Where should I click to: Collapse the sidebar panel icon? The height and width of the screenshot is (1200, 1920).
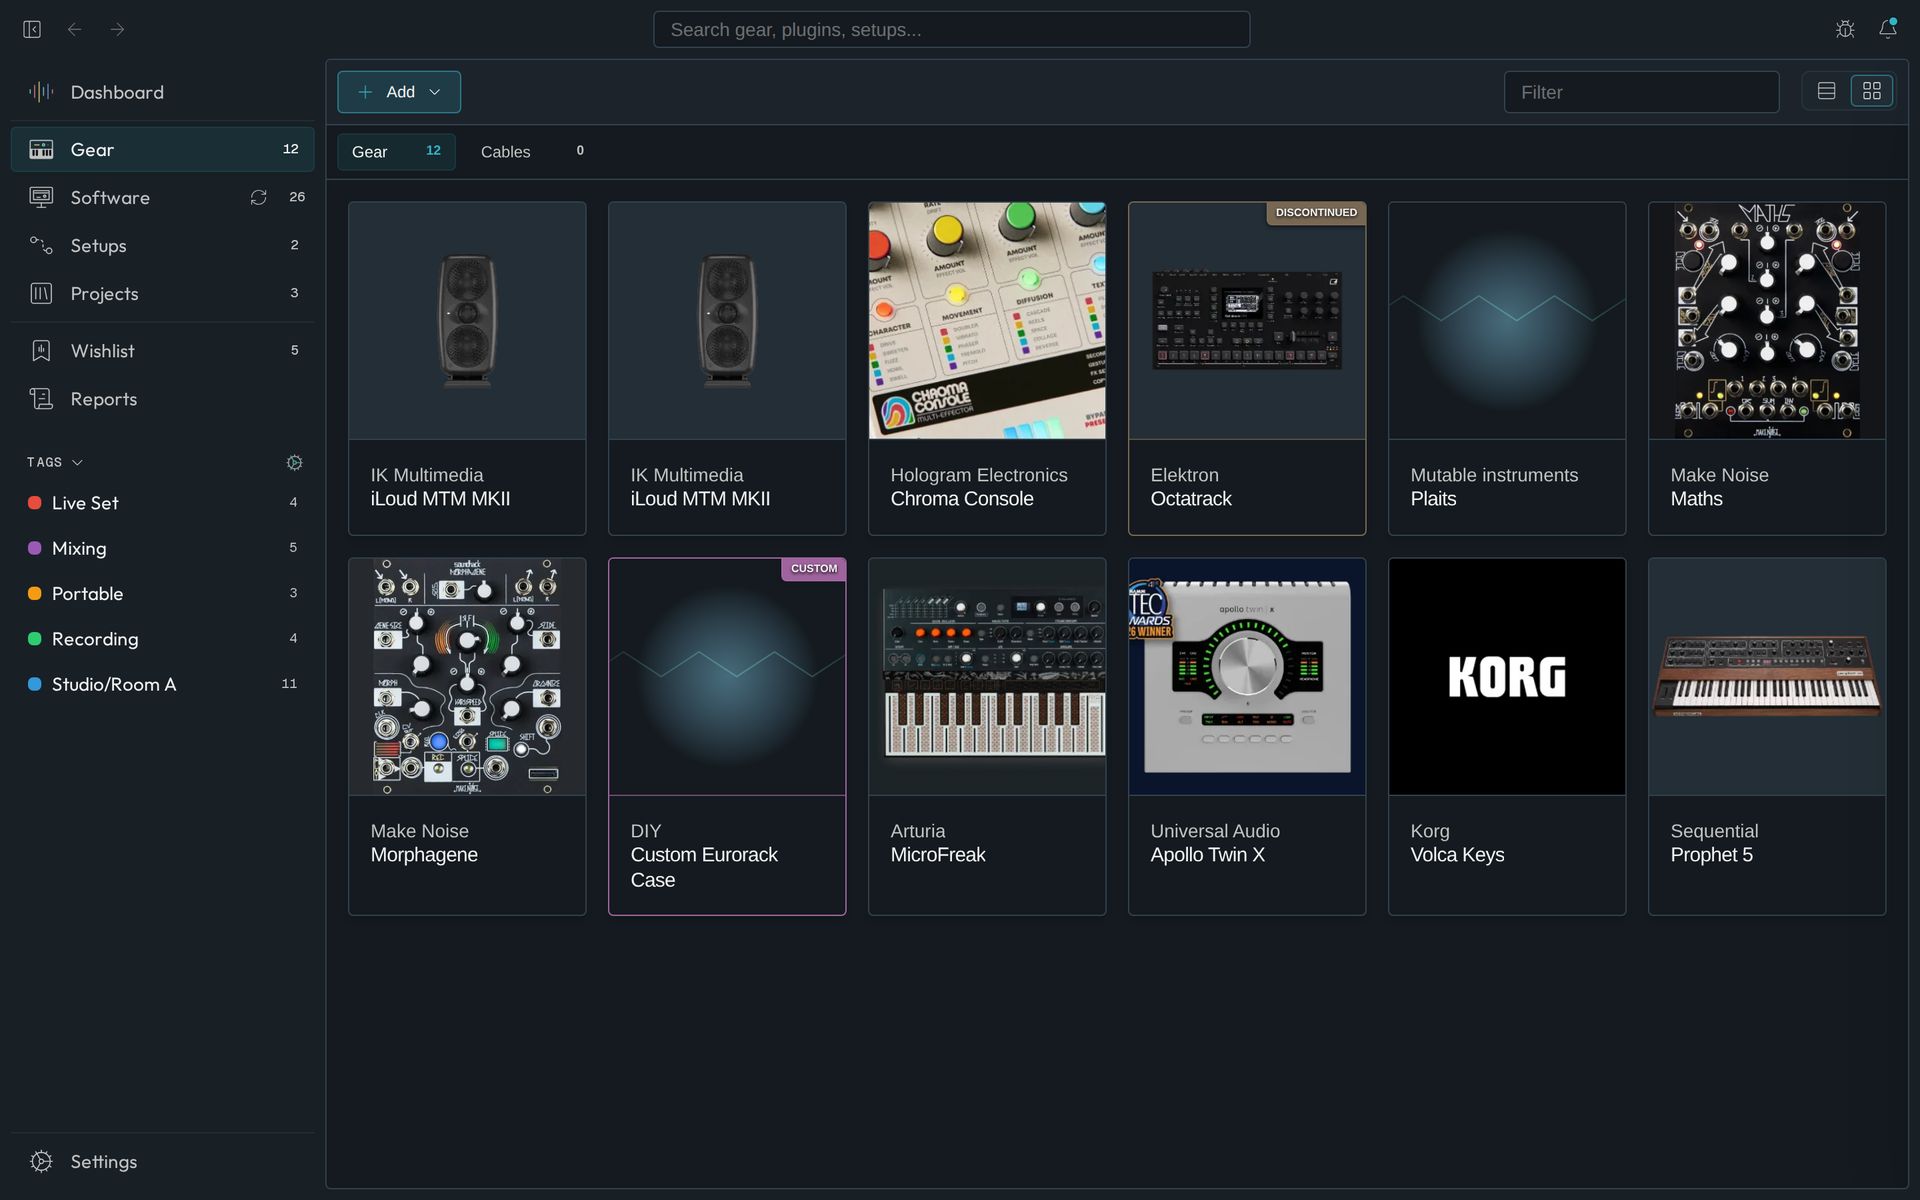[32, 29]
